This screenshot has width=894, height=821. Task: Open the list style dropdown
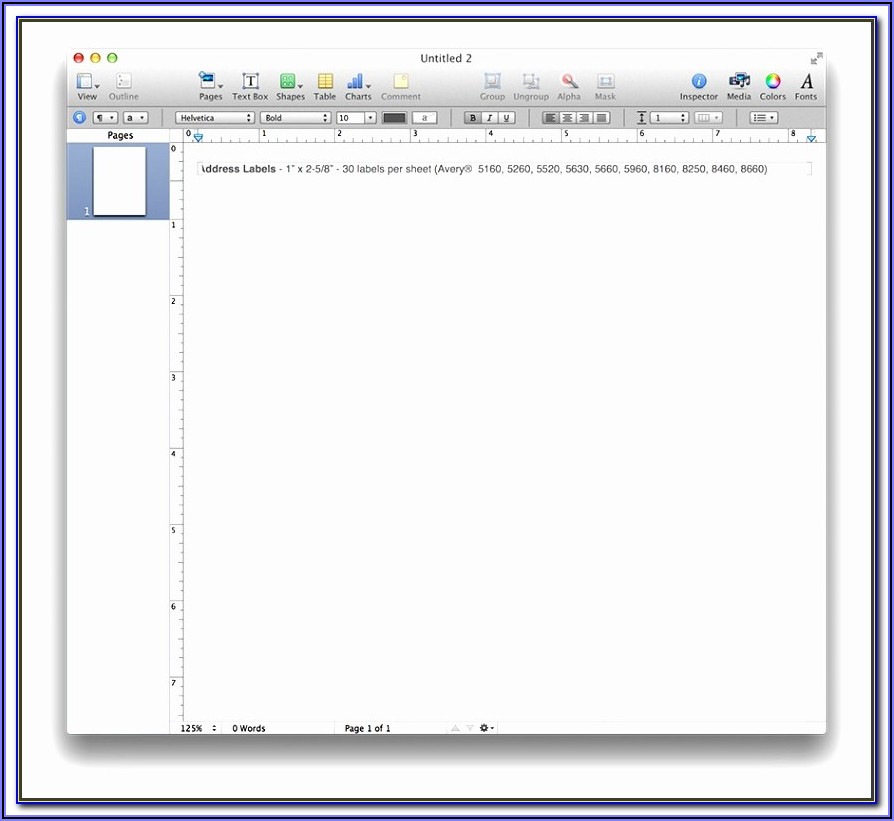pyautogui.click(x=764, y=118)
